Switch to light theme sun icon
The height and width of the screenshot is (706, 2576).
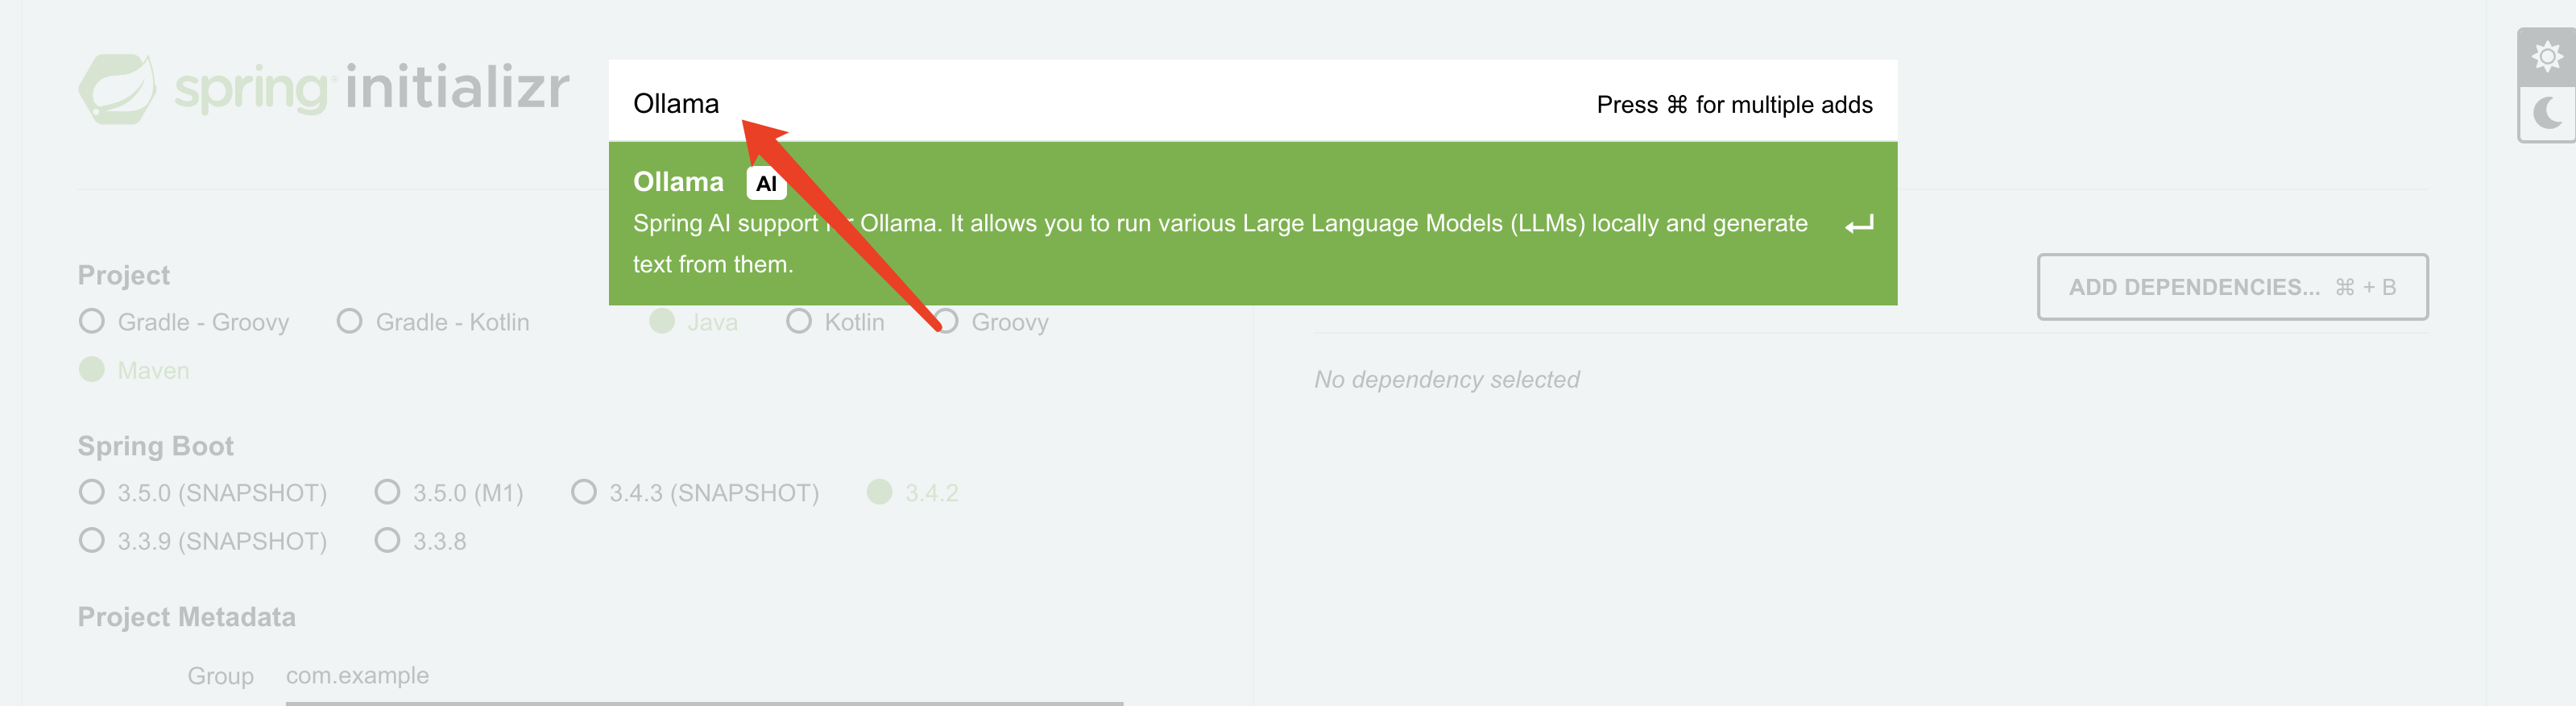2547,56
